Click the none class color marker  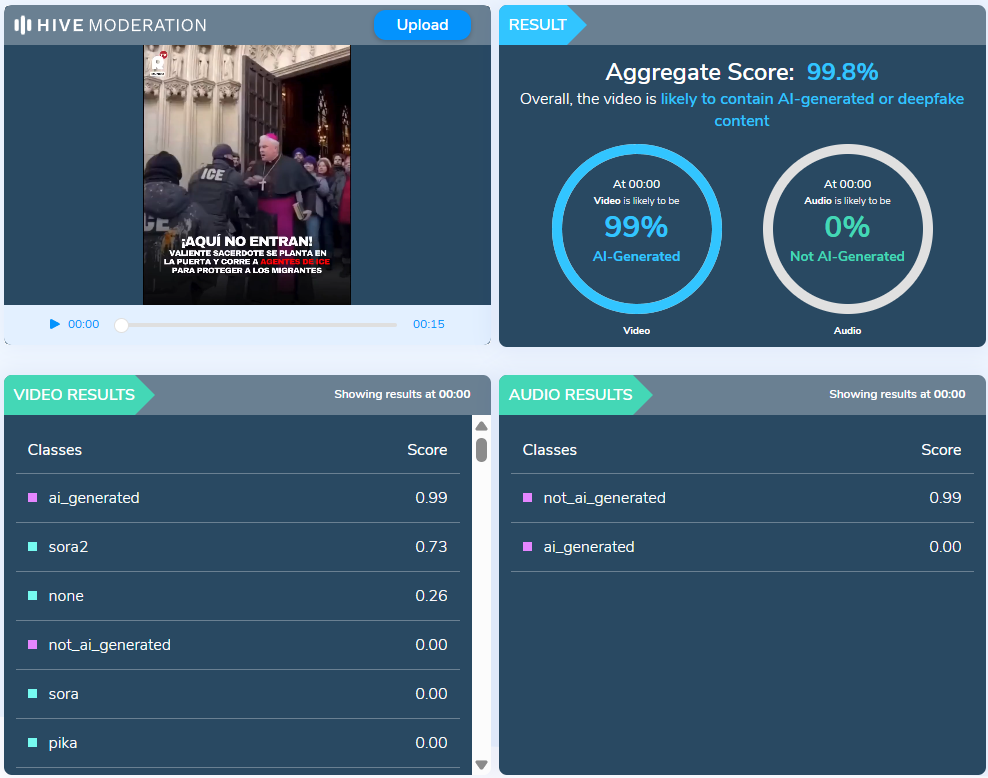click(x=33, y=596)
